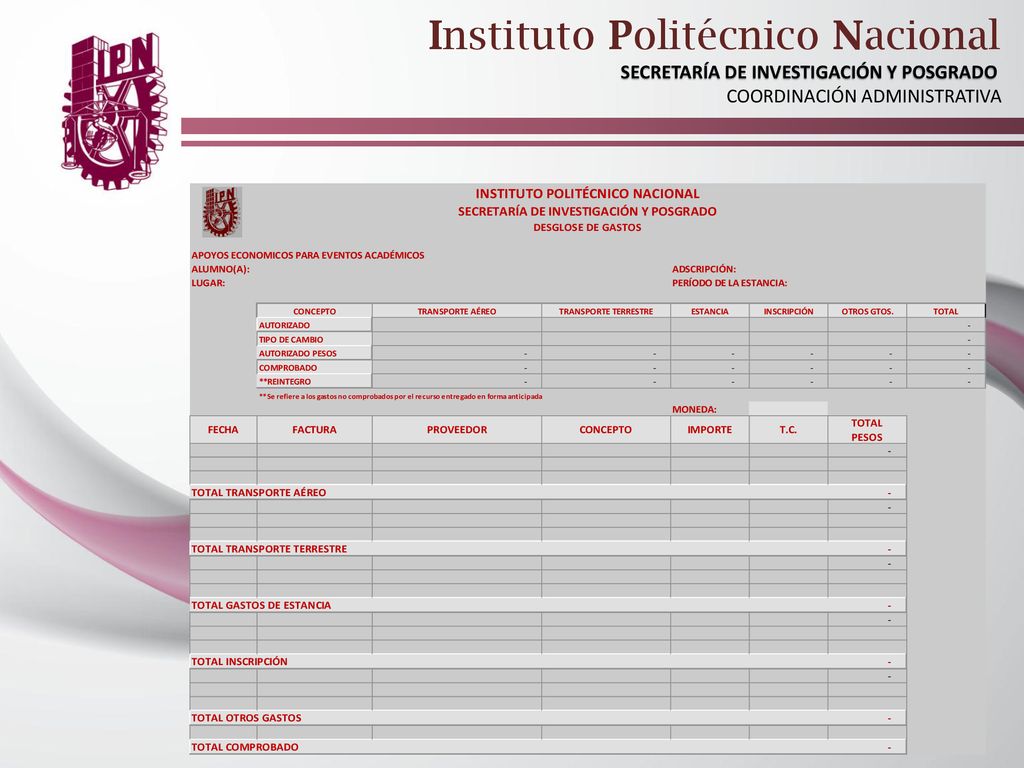Click red 'SECRETARÍA DE INVESTIGACIÓN Y POSGRADO' form subtitle

pyautogui.click(x=587, y=212)
